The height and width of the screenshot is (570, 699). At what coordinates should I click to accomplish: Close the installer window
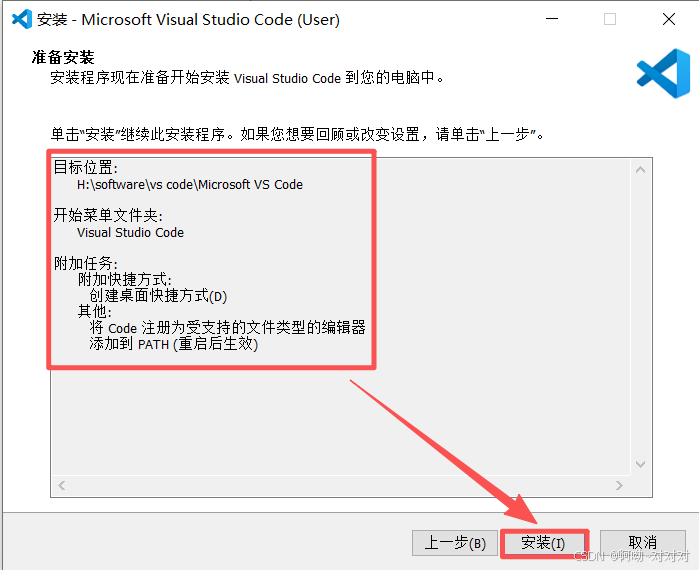point(669,19)
